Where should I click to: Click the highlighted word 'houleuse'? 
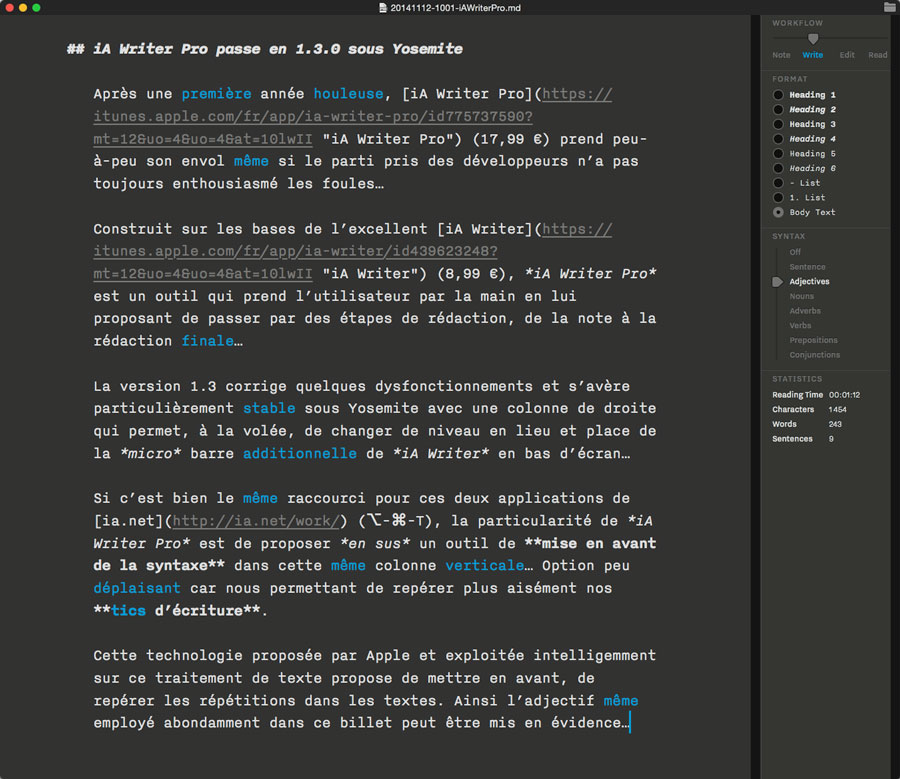pyautogui.click(x=348, y=94)
